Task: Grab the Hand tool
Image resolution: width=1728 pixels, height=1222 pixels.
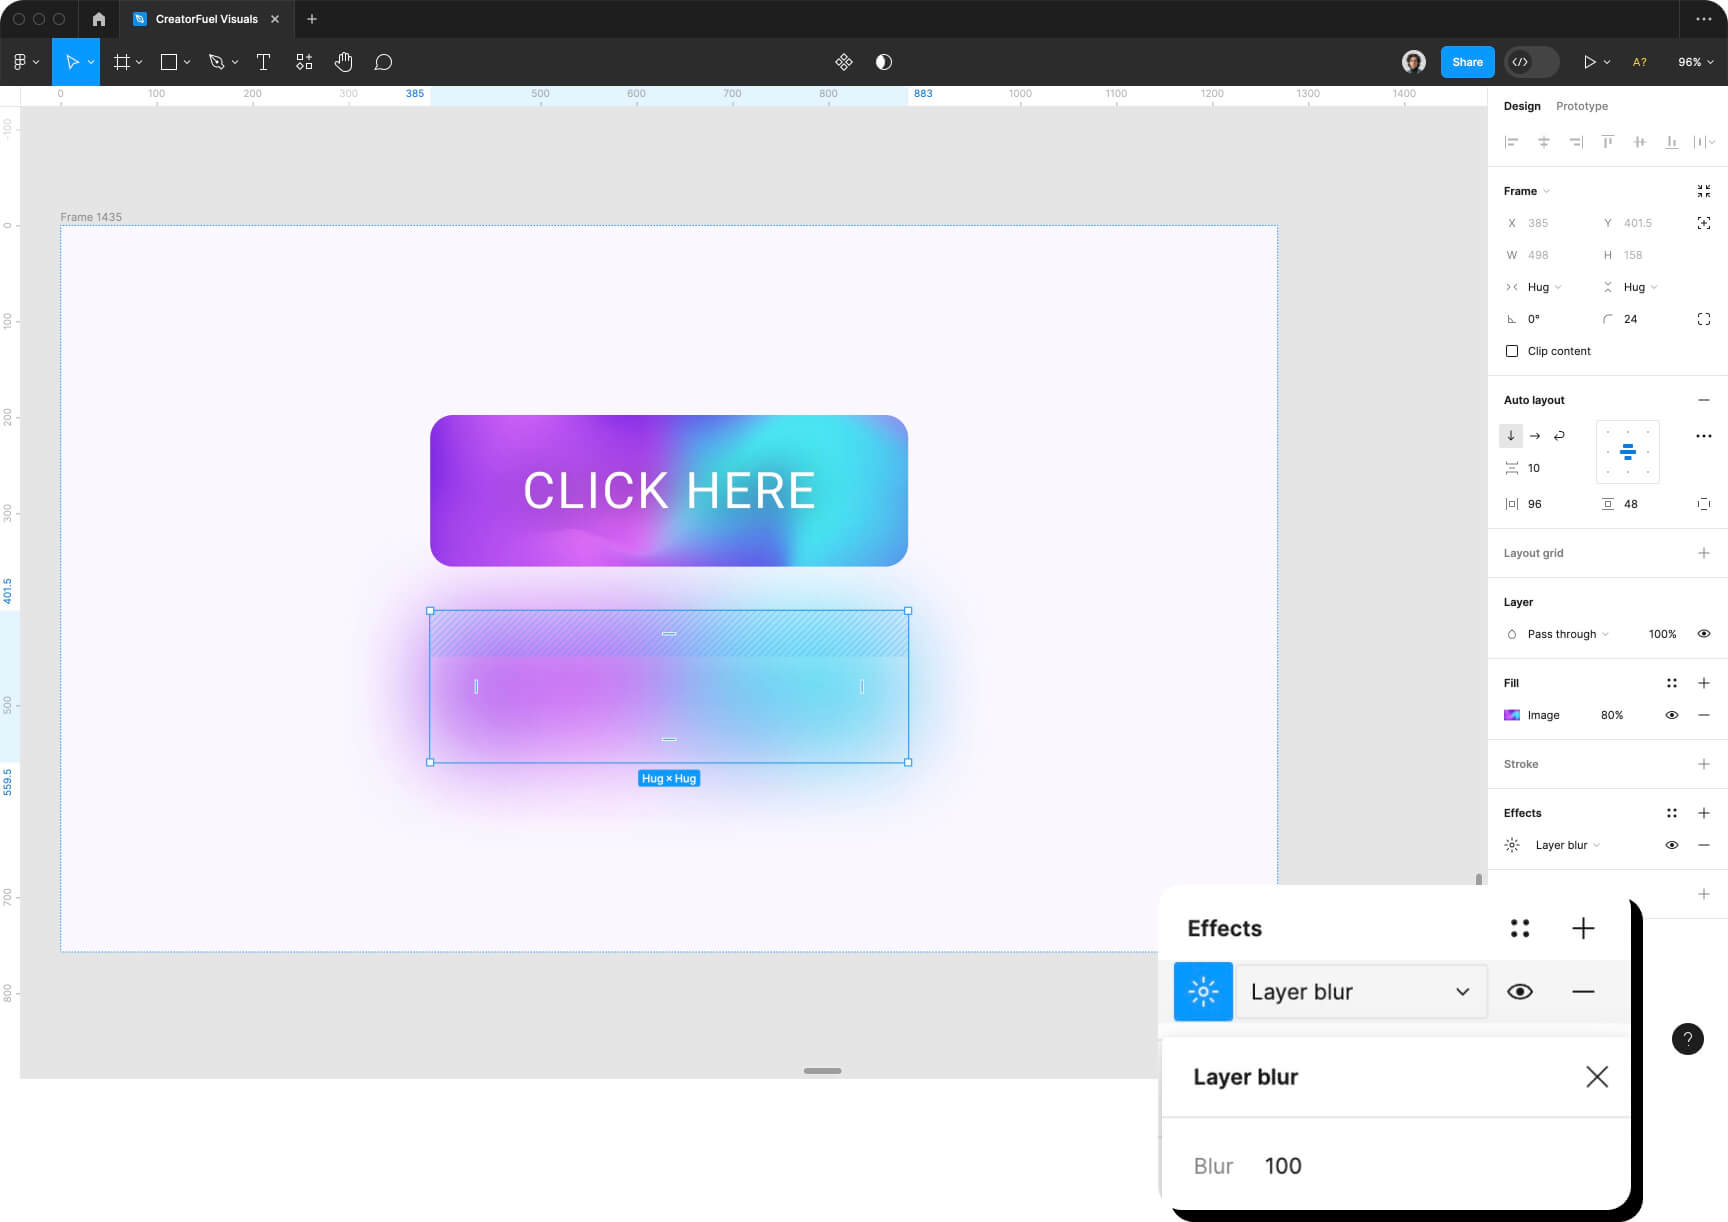Action: pos(343,61)
